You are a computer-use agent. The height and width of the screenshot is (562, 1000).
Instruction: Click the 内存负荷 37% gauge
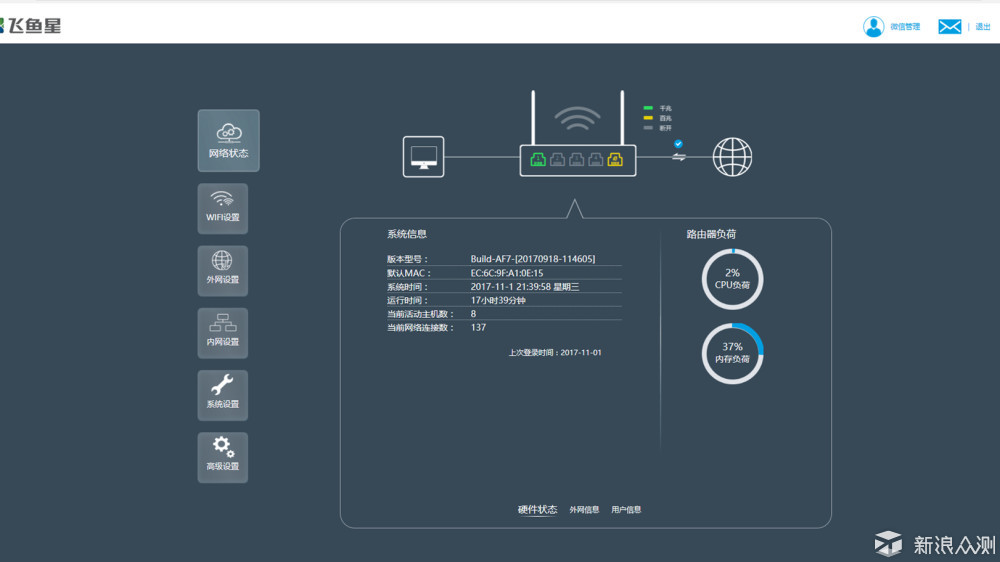point(732,353)
